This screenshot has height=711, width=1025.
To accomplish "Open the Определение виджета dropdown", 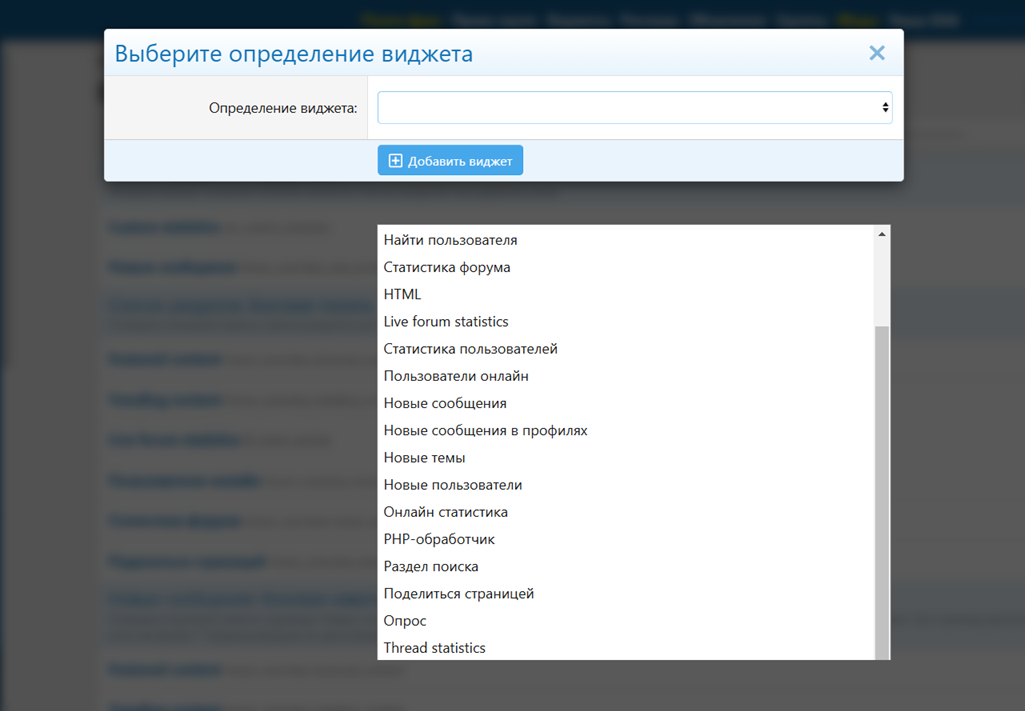I will click(634, 108).
